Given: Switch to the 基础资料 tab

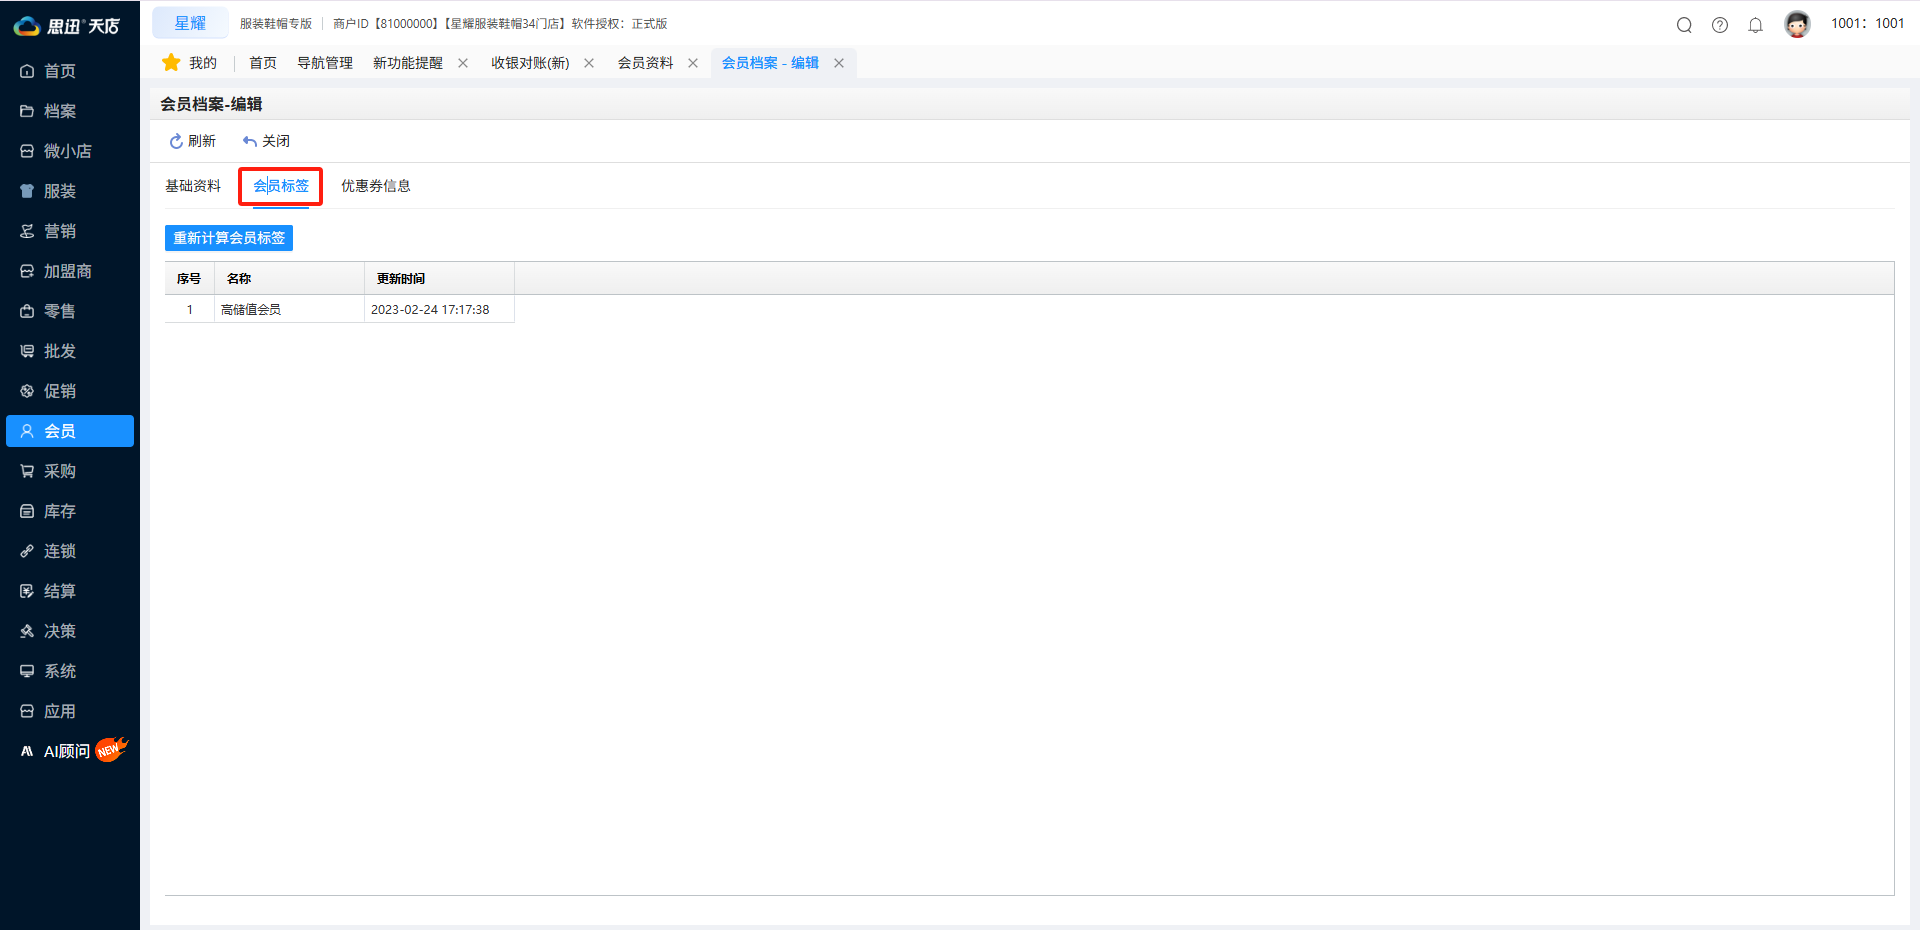Looking at the screenshot, I should [x=193, y=186].
